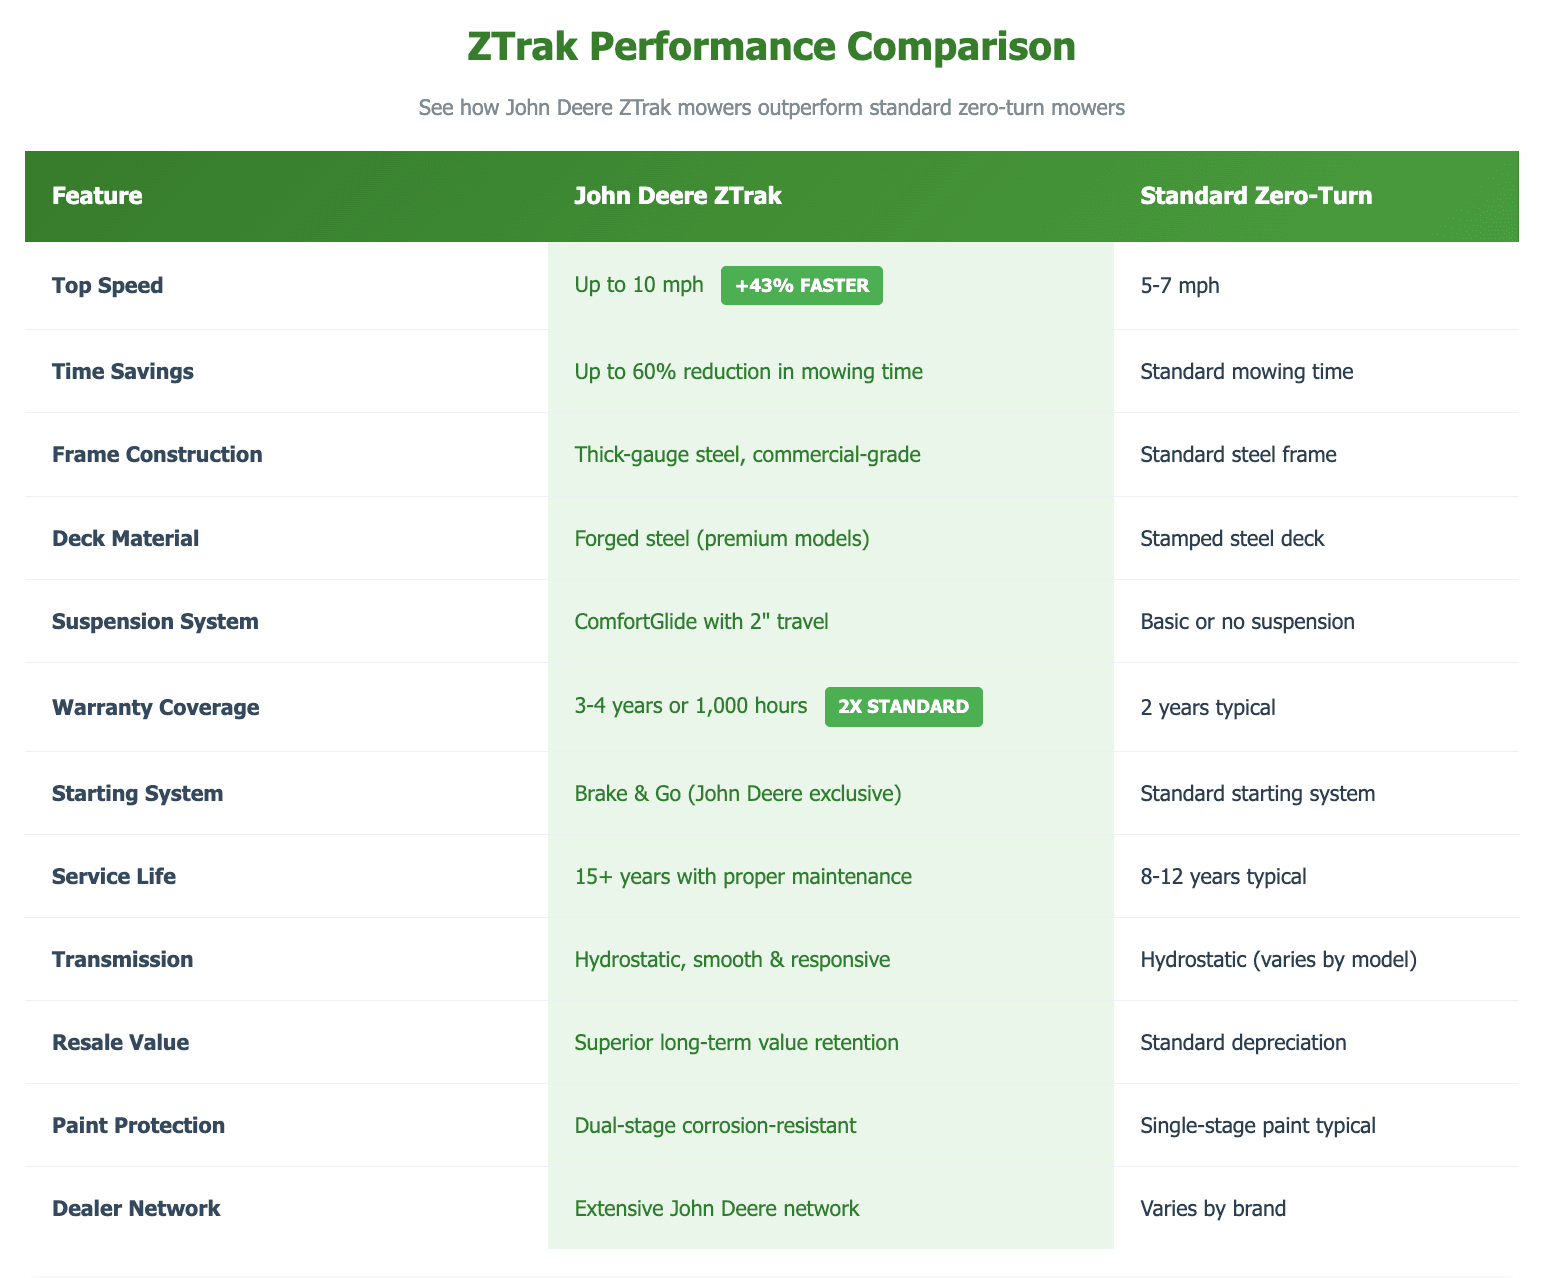Click the 'Up to 10 mph' cell text
The image size is (1542, 1278).
pyautogui.click(x=639, y=286)
